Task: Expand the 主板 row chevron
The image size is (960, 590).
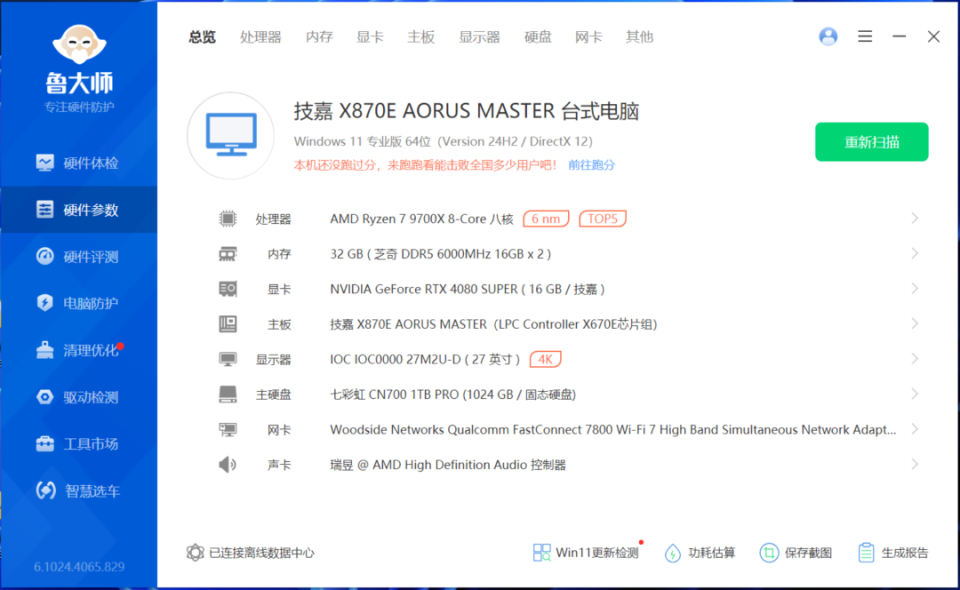Action: point(914,324)
